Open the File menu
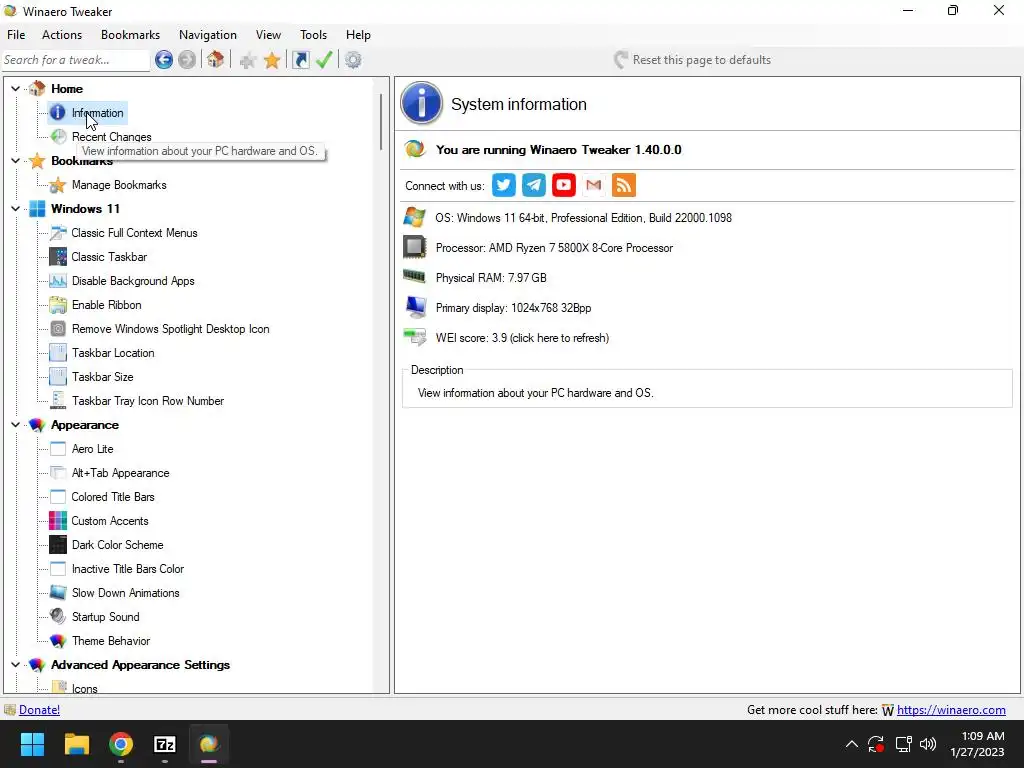The width and height of the screenshot is (1024, 768). [x=16, y=35]
